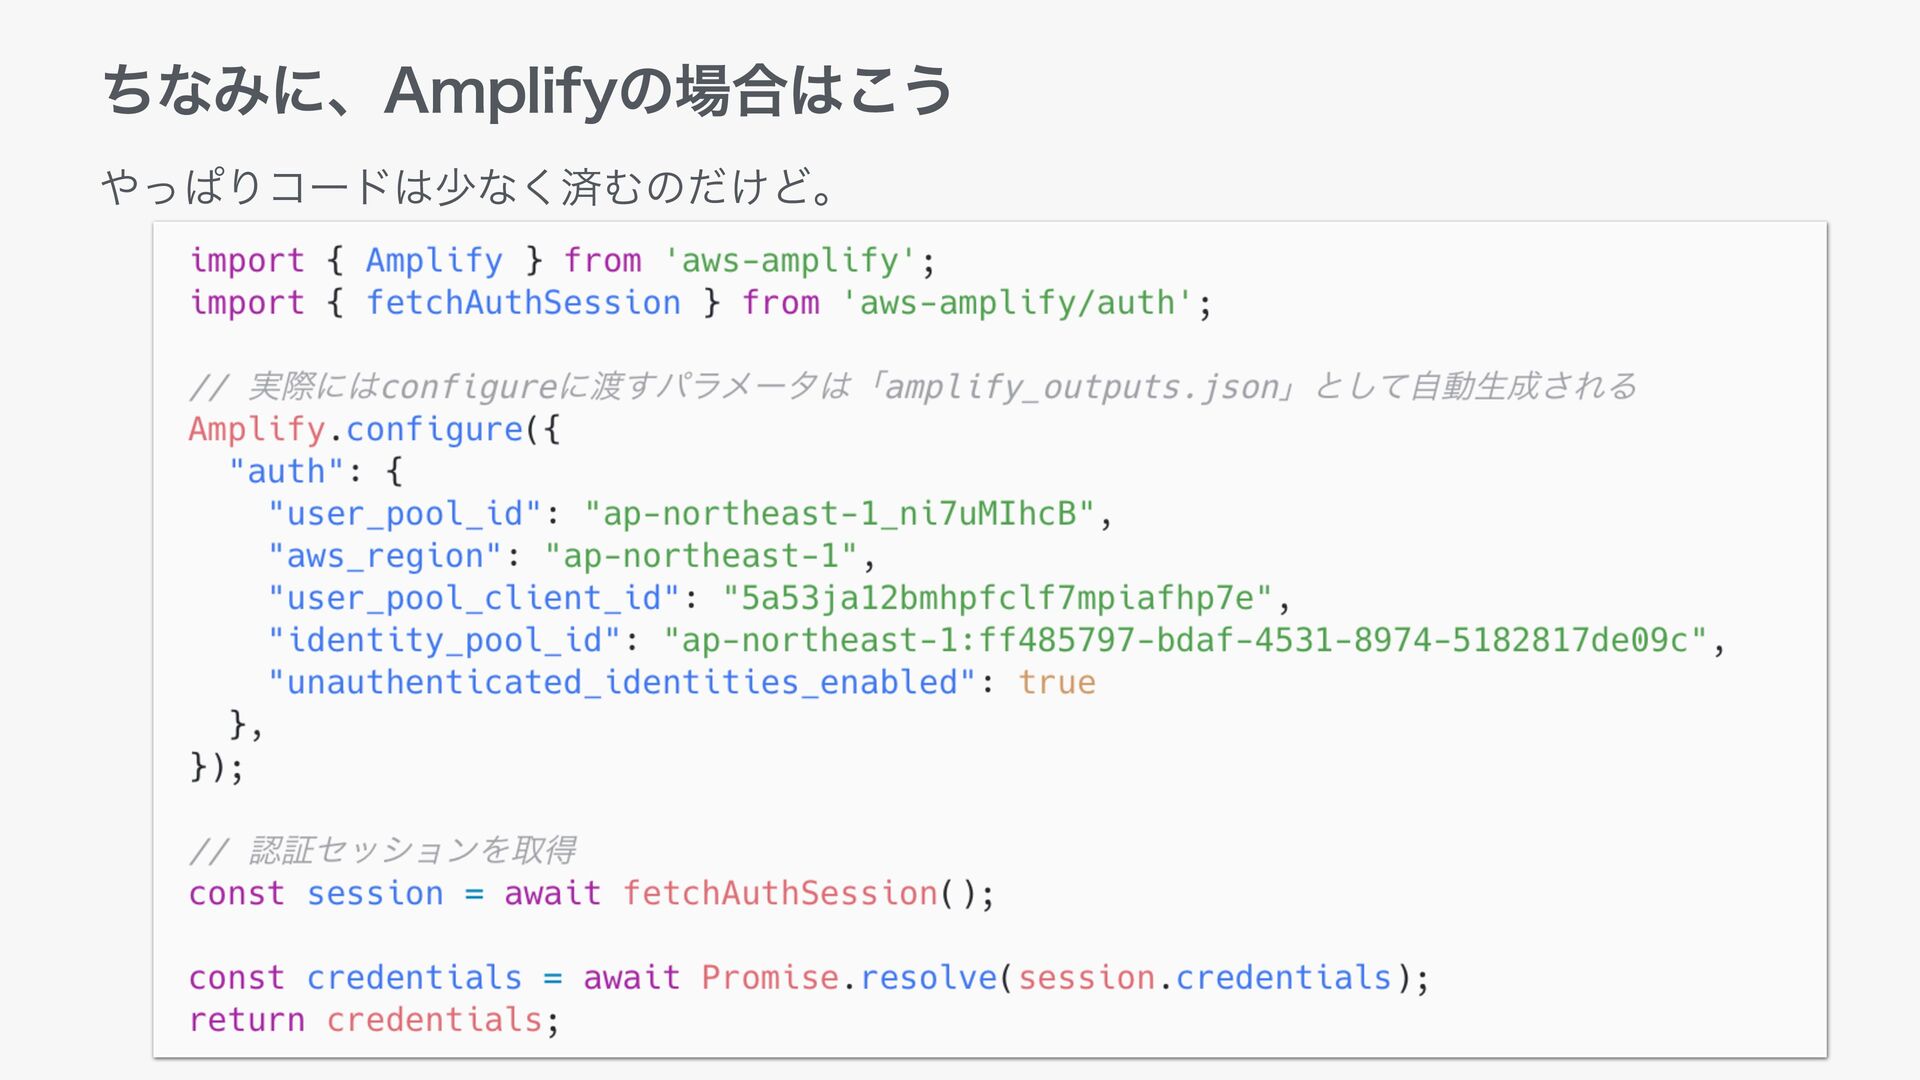
Task: Click the user pool id value string
Action: pos(839,514)
